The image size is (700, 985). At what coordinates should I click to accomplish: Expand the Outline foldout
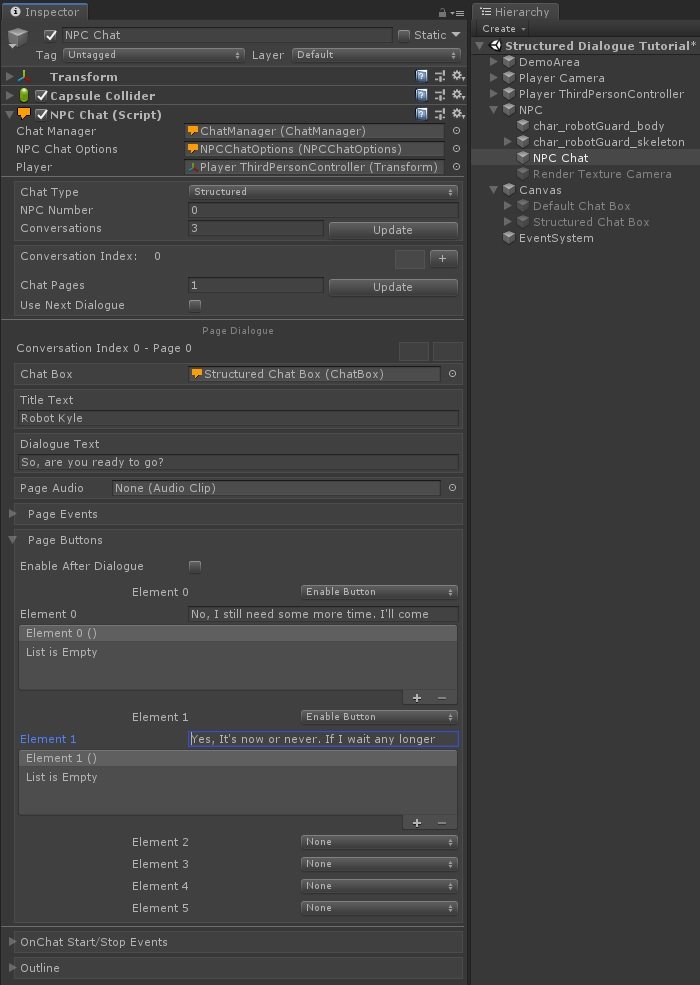[x=13, y=967]
